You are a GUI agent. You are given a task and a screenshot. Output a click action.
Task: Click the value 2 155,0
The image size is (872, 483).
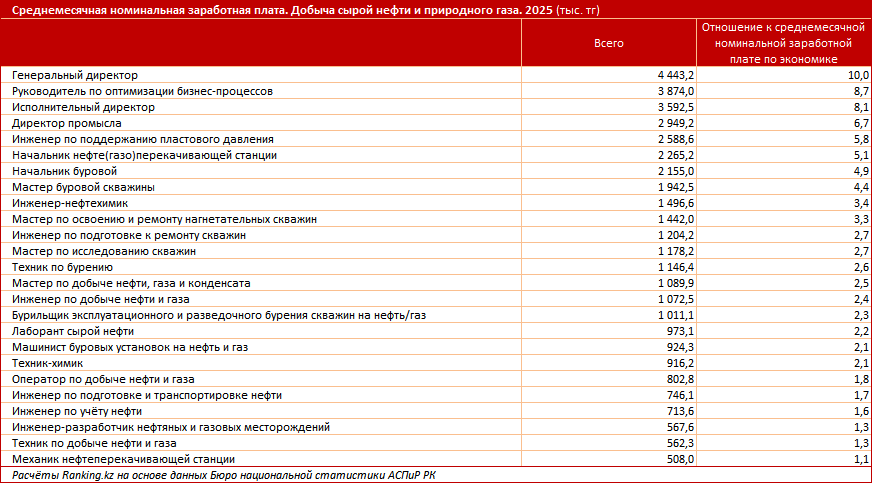coord(676,171)
